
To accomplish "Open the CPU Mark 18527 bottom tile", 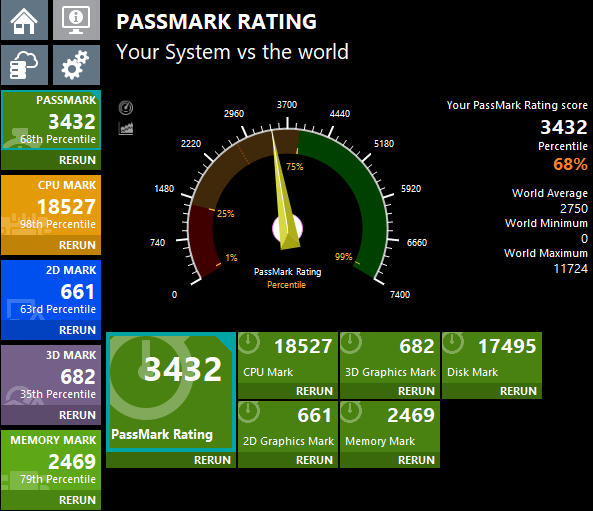I will tap(288, 357).
